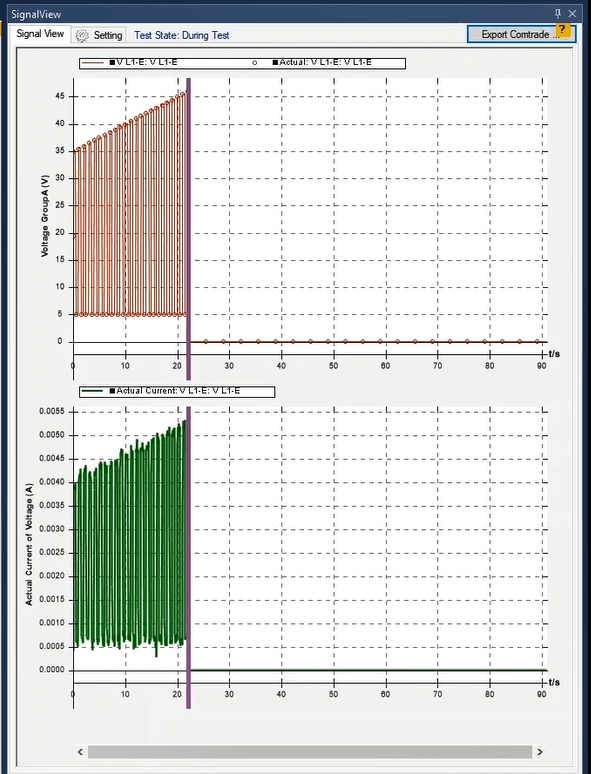Open the Setting tab
Screen dimensions: 591x774
(99, 36)
